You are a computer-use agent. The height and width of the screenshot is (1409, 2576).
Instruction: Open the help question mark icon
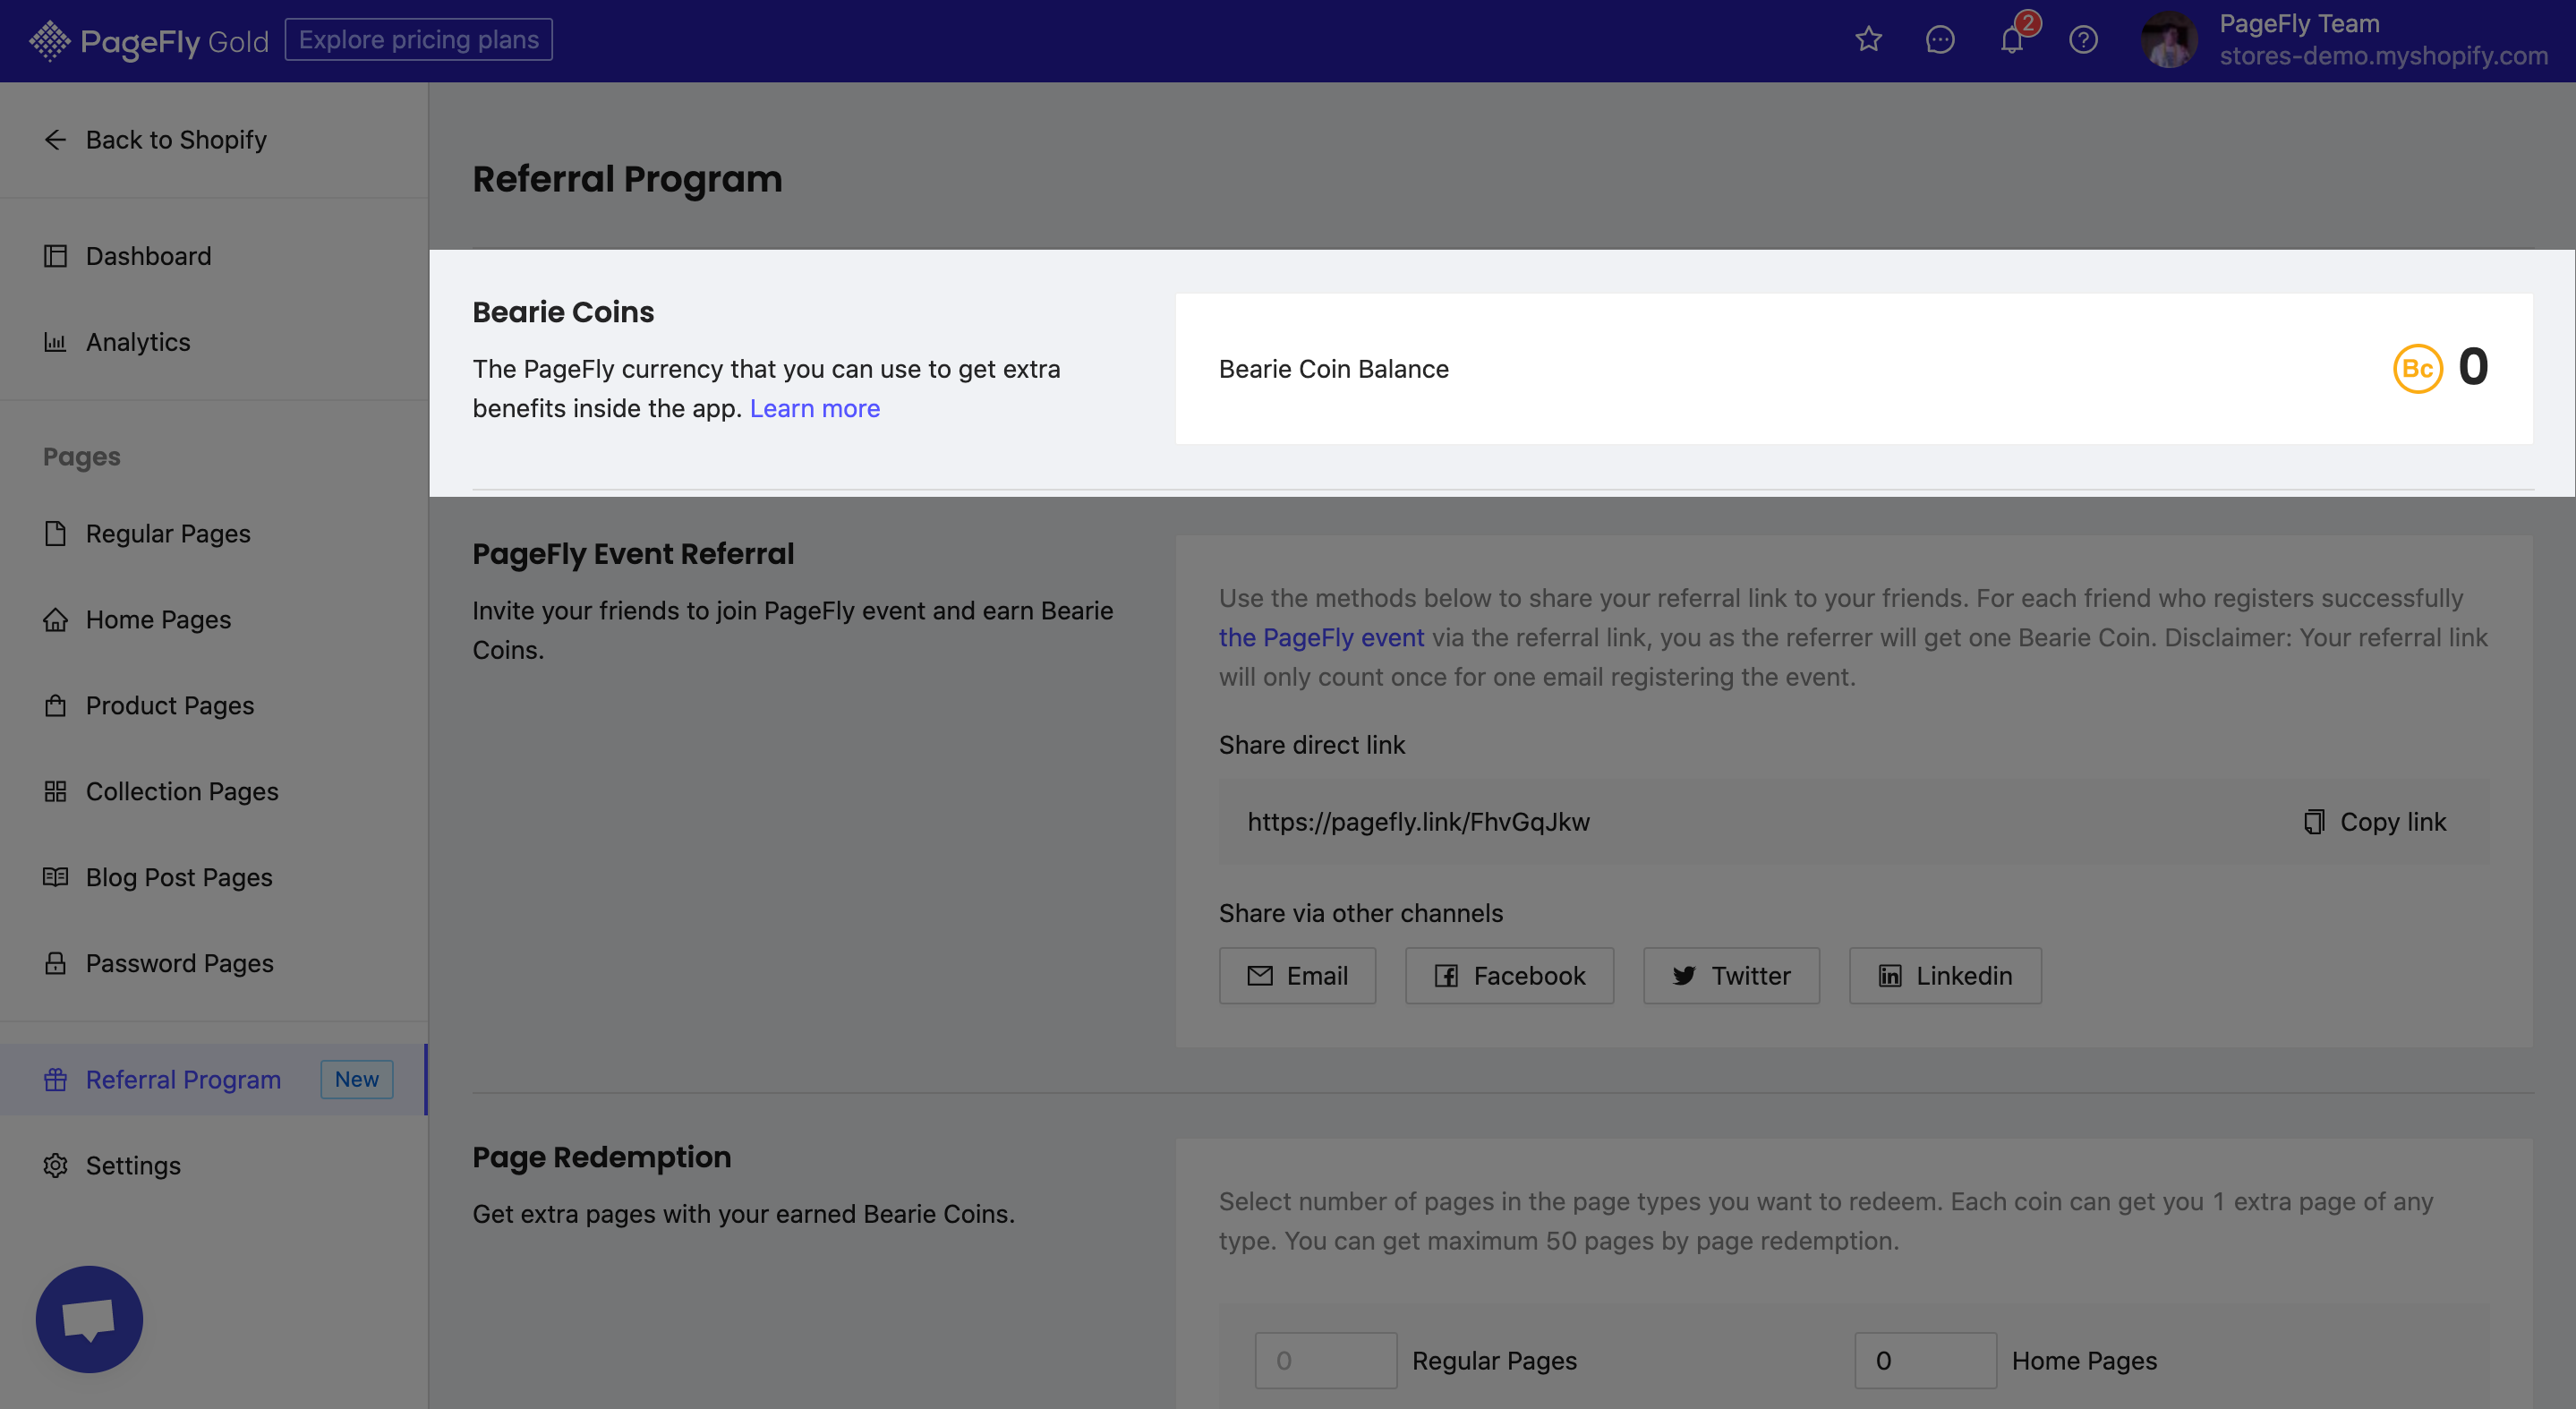2083,40
